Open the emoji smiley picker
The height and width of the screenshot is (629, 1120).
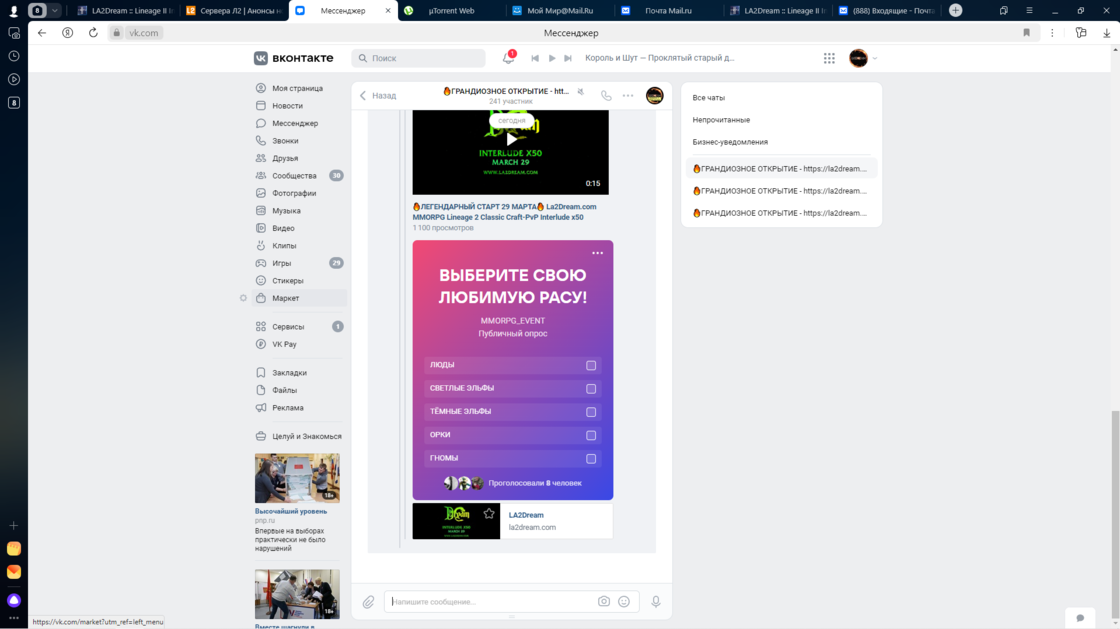624,602
